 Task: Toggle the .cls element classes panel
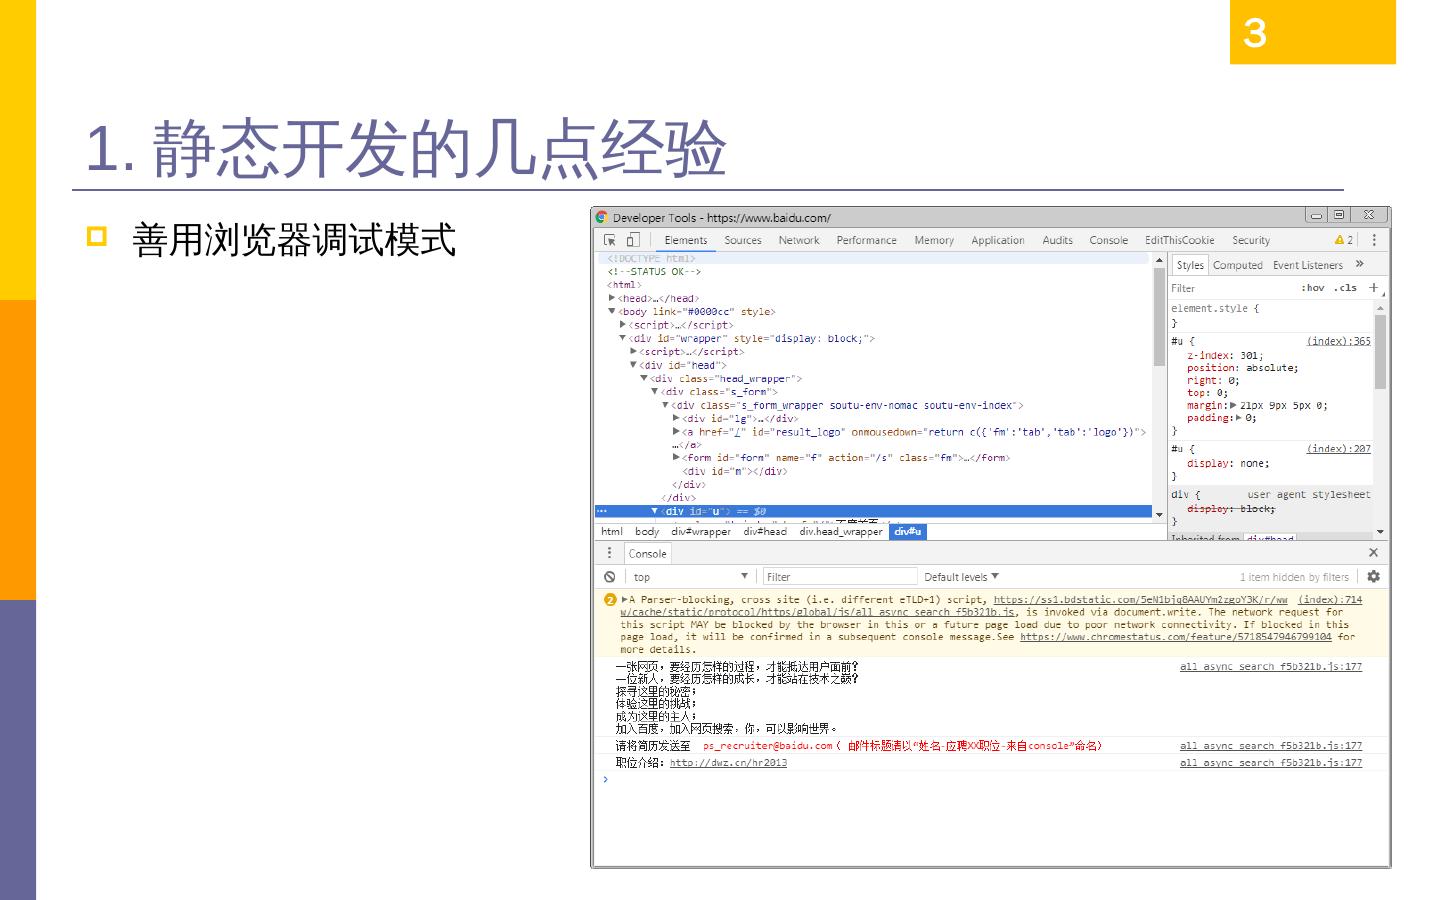(1345, 288)
